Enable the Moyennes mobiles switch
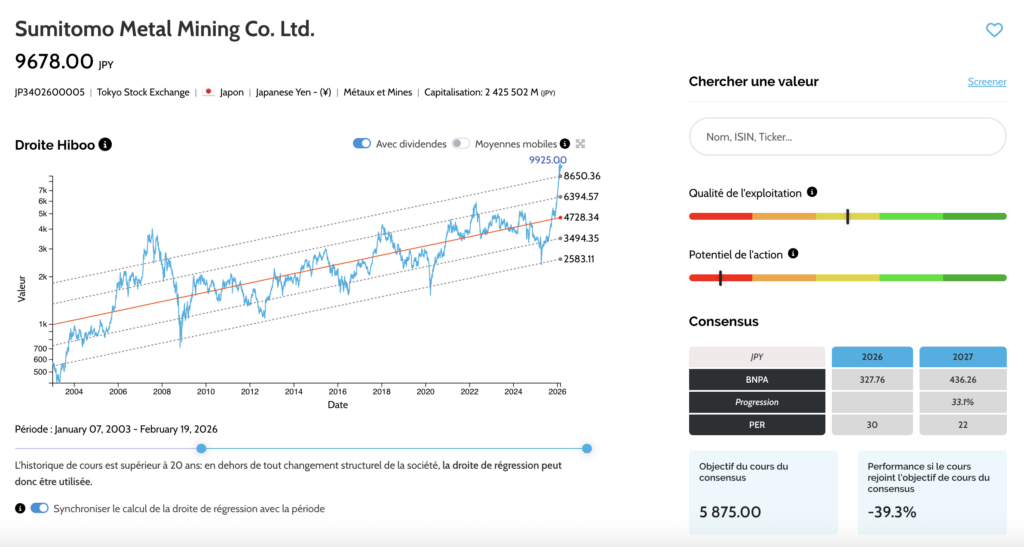 [x=460, y=144]
